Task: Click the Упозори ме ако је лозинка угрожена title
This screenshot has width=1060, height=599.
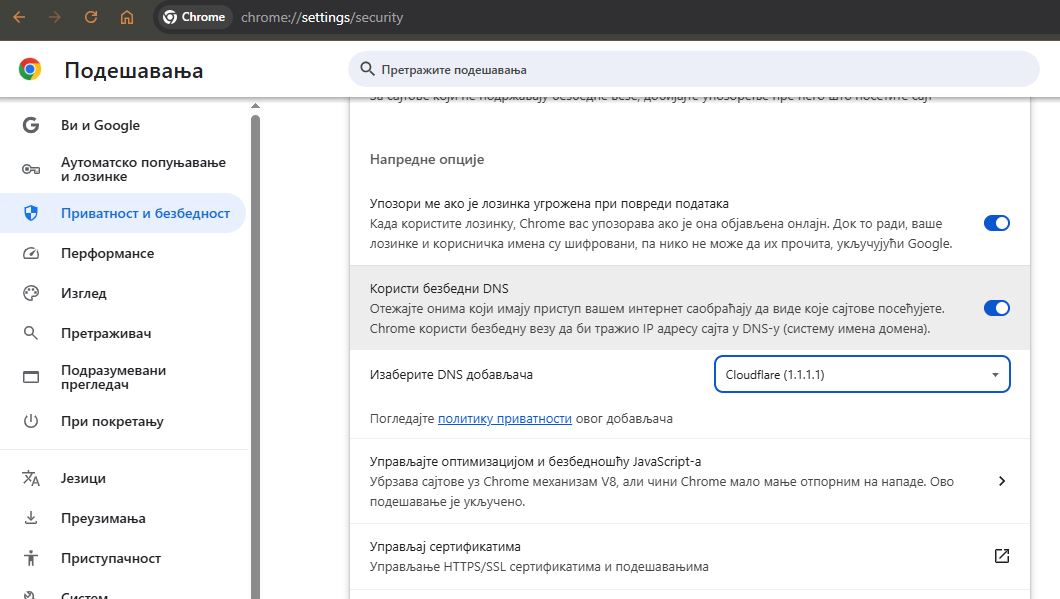Action: 549,203
